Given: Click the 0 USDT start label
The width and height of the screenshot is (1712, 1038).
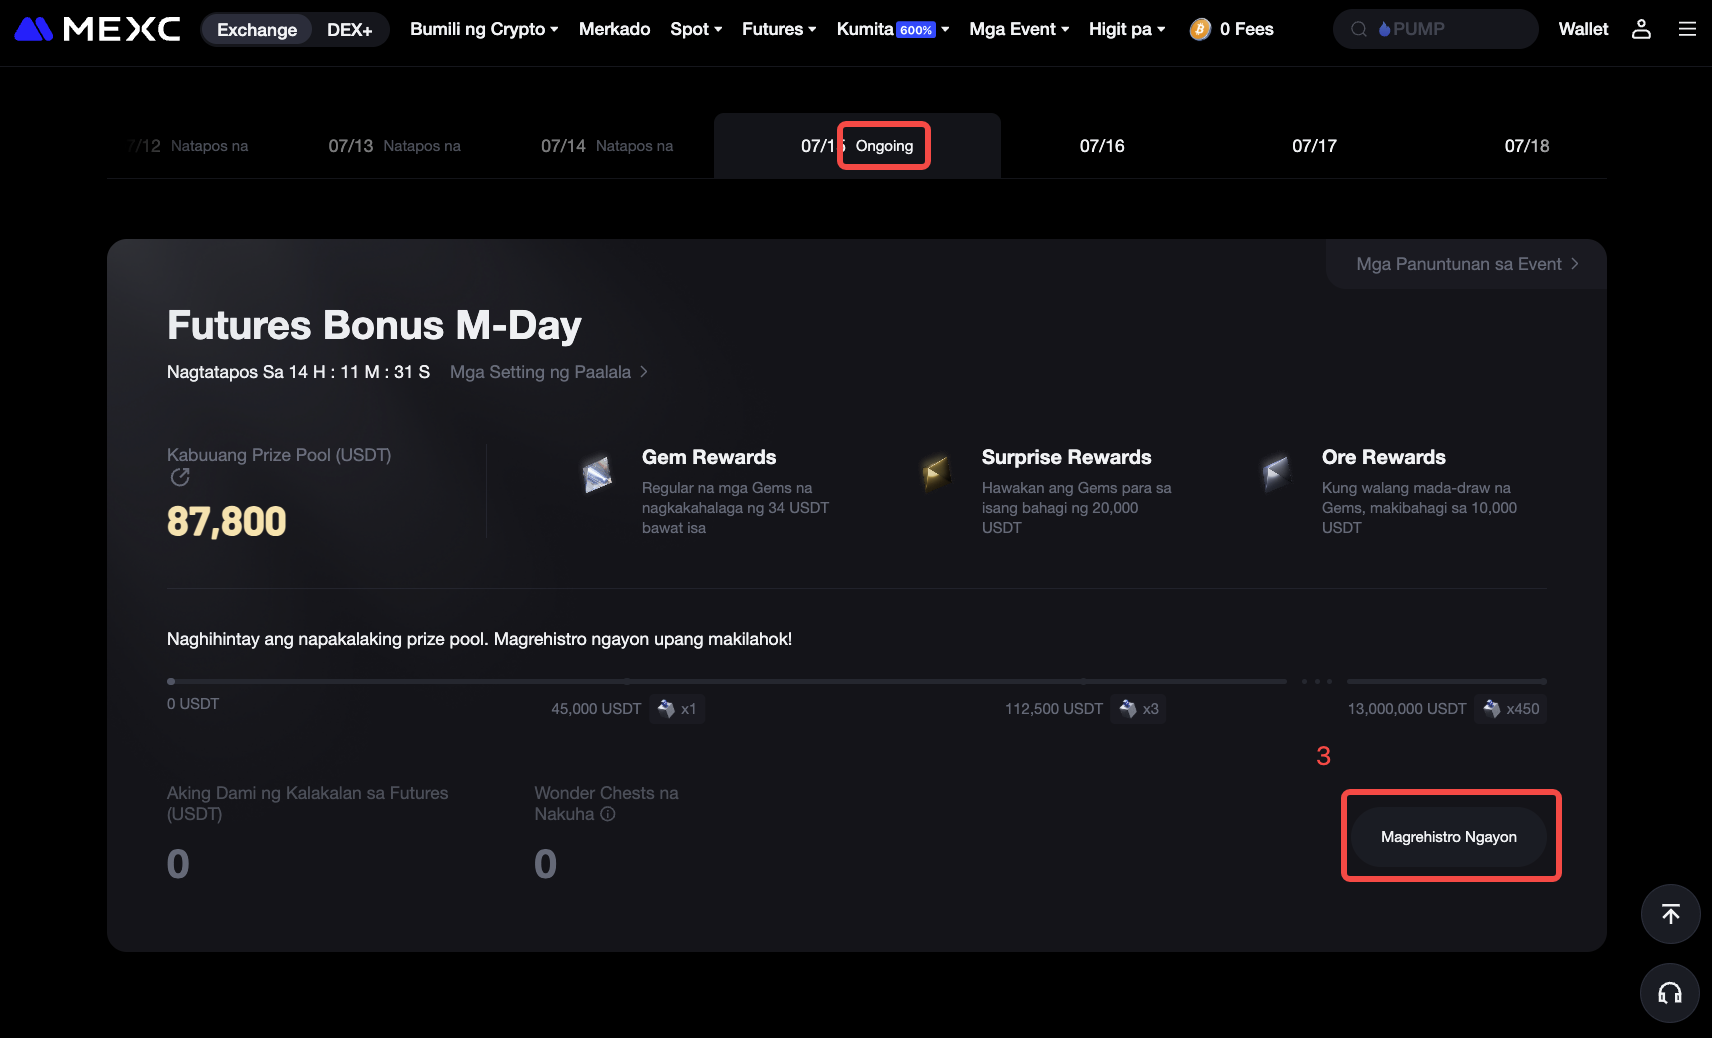Looking at the screenshot, I should point(193,704).
